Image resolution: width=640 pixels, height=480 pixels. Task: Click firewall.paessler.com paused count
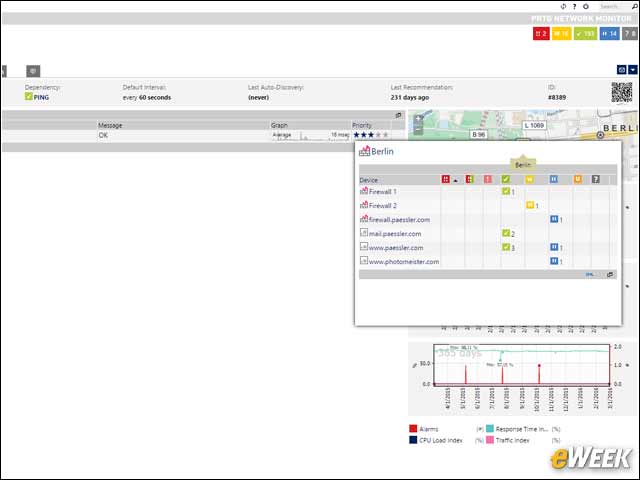click(x=556, y=220)
